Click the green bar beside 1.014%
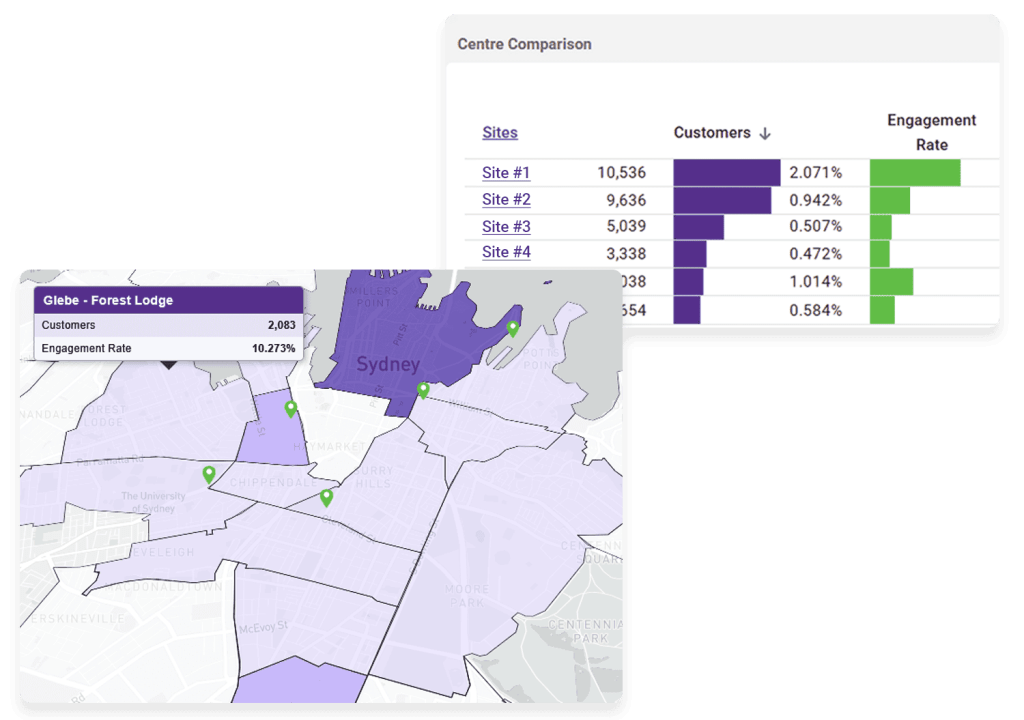 891,282
